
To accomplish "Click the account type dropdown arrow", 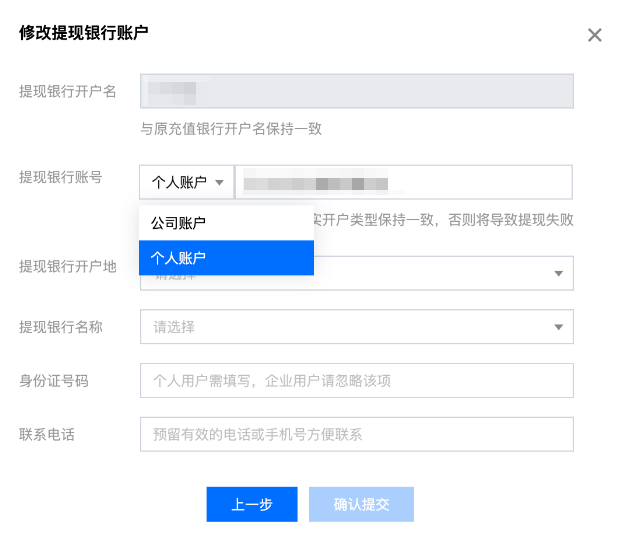I will 219,182.
